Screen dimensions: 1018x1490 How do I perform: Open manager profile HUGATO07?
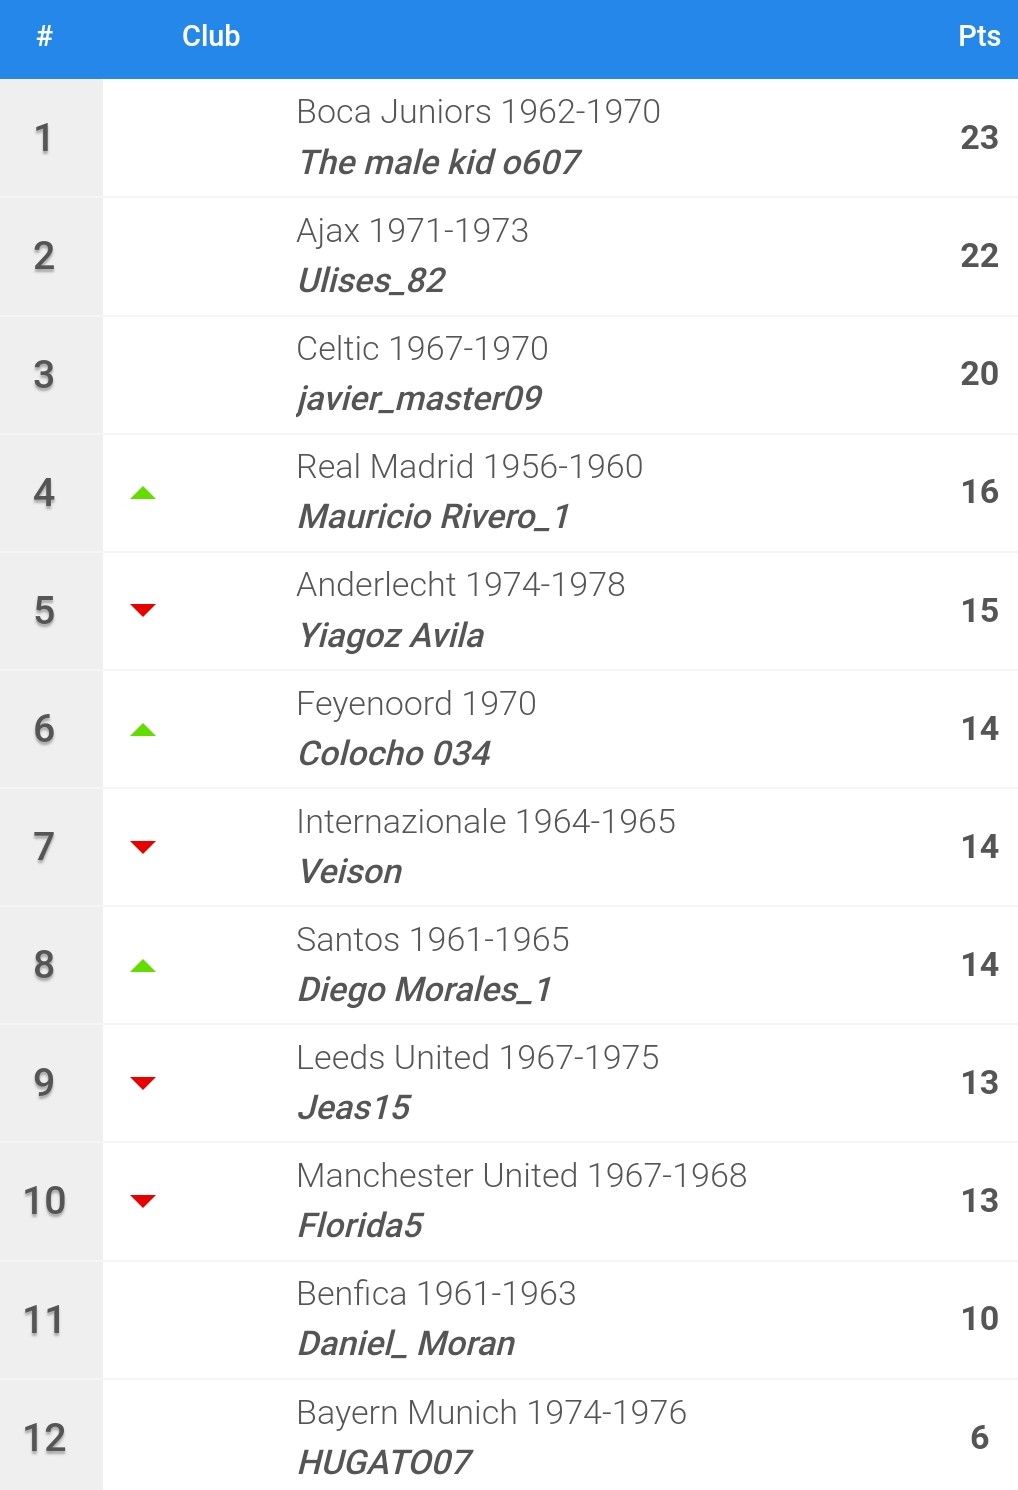[x=384, y=1462]
